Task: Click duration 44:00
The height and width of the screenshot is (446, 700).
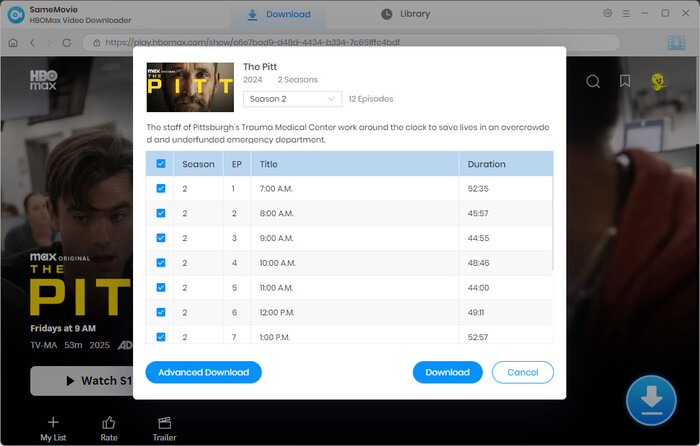Action: pyautogui.click(x=479, y=288)
